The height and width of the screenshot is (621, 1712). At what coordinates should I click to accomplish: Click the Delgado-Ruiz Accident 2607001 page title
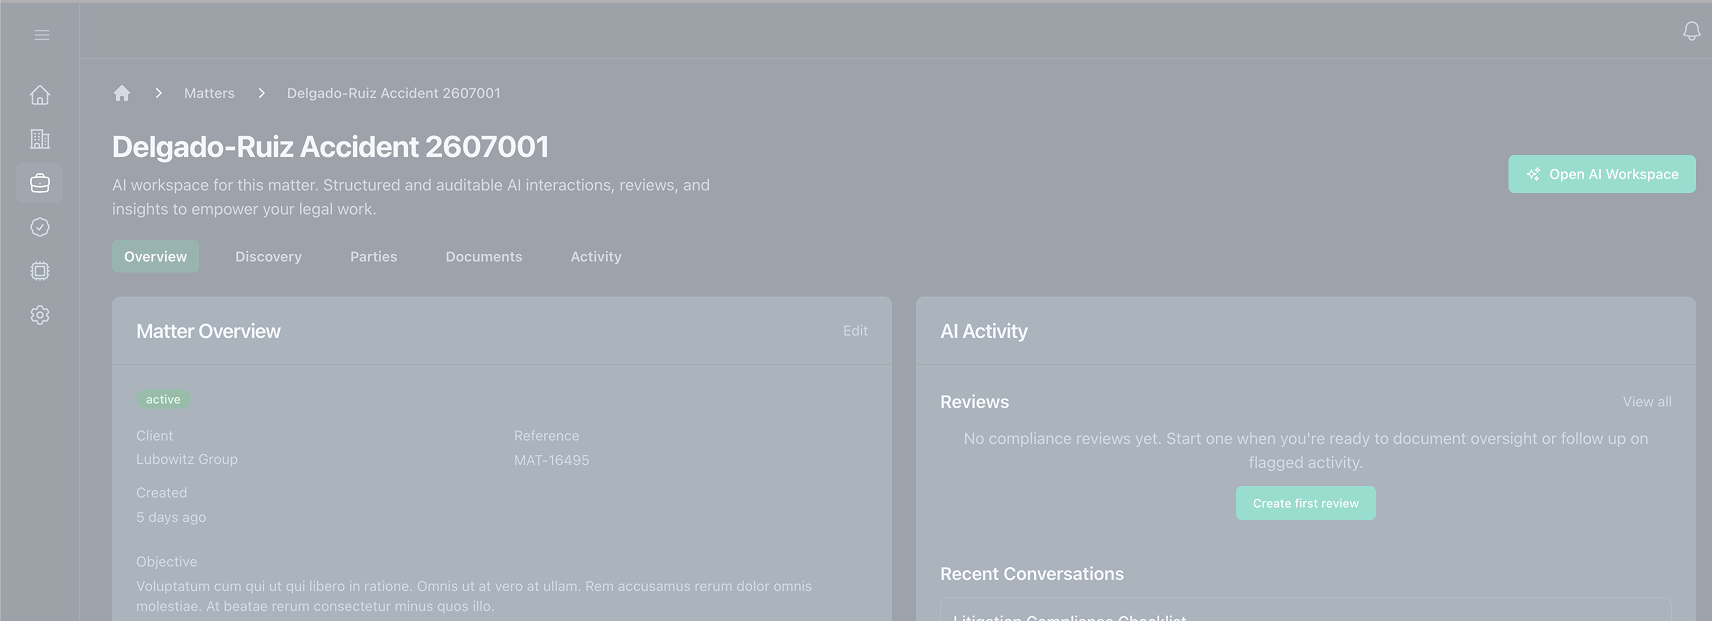click(x=330, y=147)
